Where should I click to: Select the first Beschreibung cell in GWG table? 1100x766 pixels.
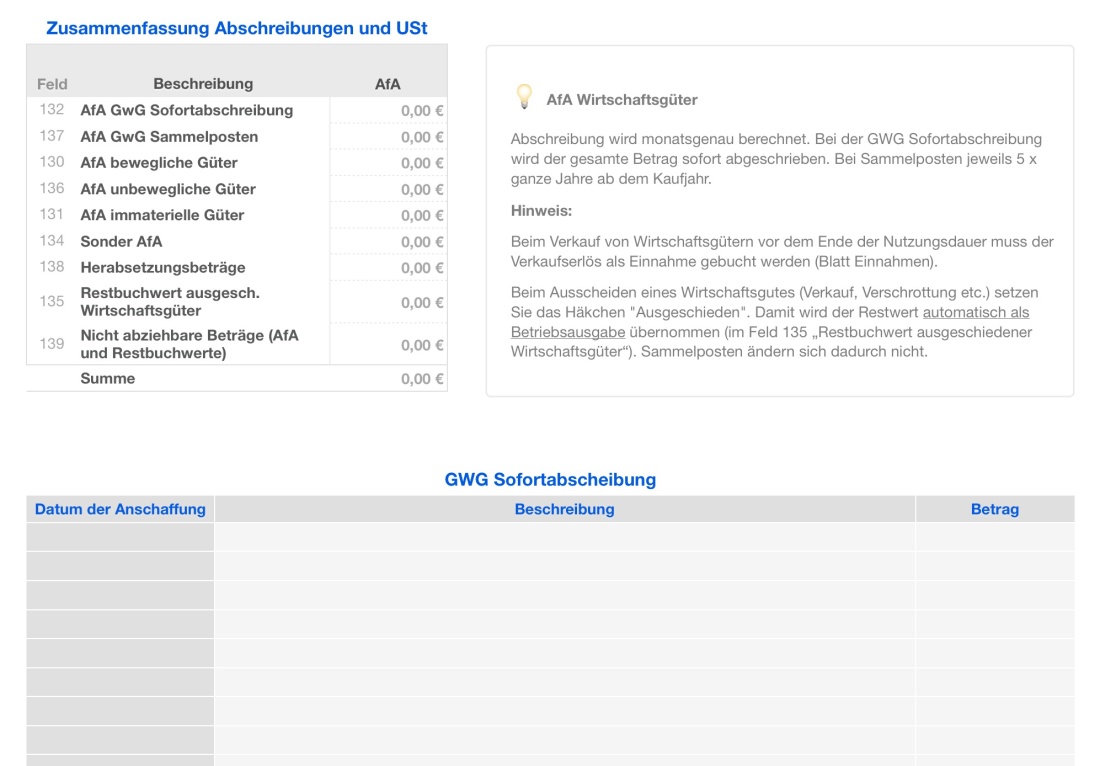click(565, 537)
